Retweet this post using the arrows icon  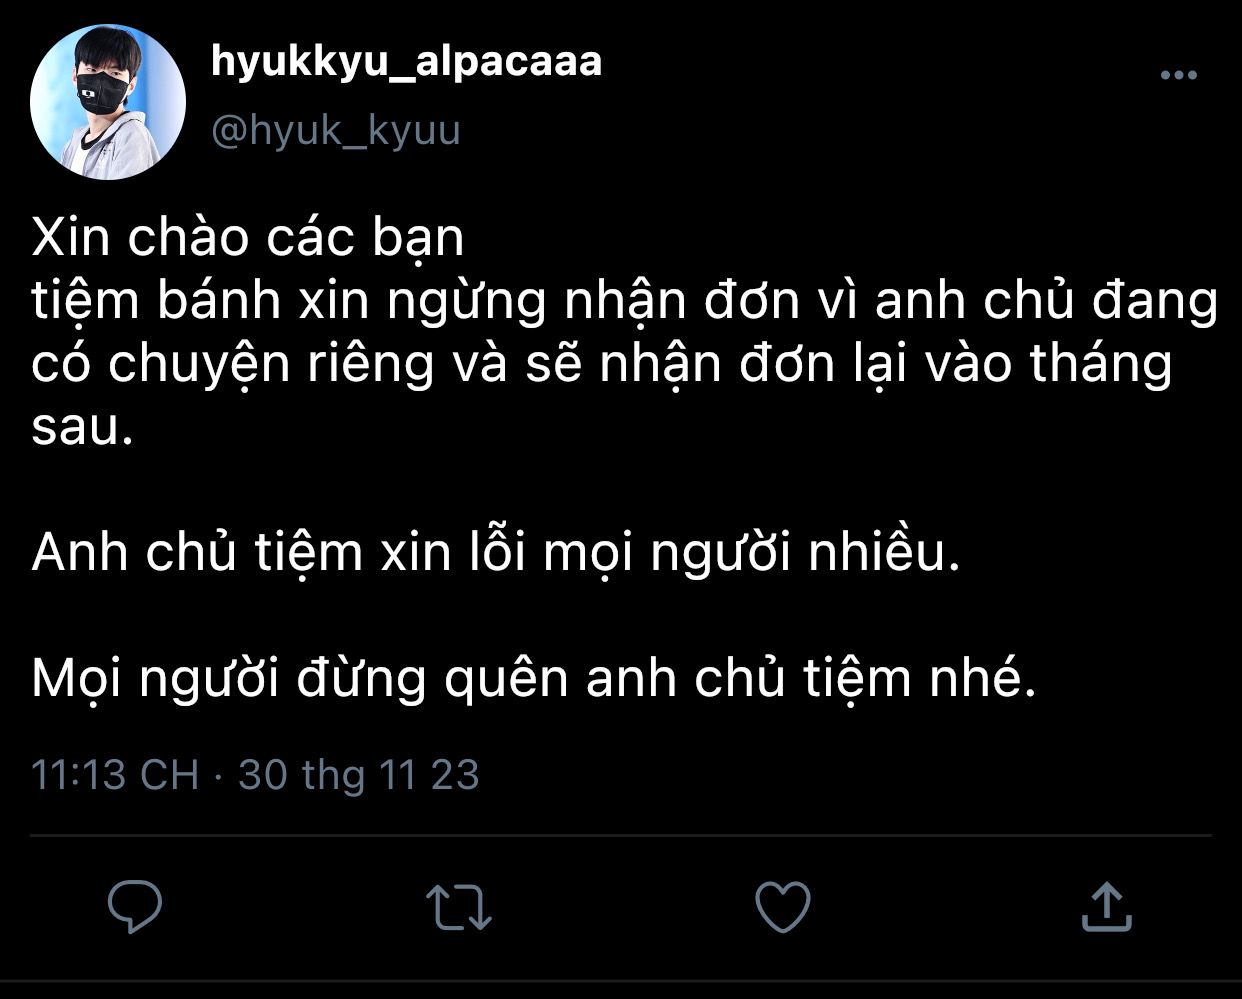pyautogui.click(x=458, y=907)
